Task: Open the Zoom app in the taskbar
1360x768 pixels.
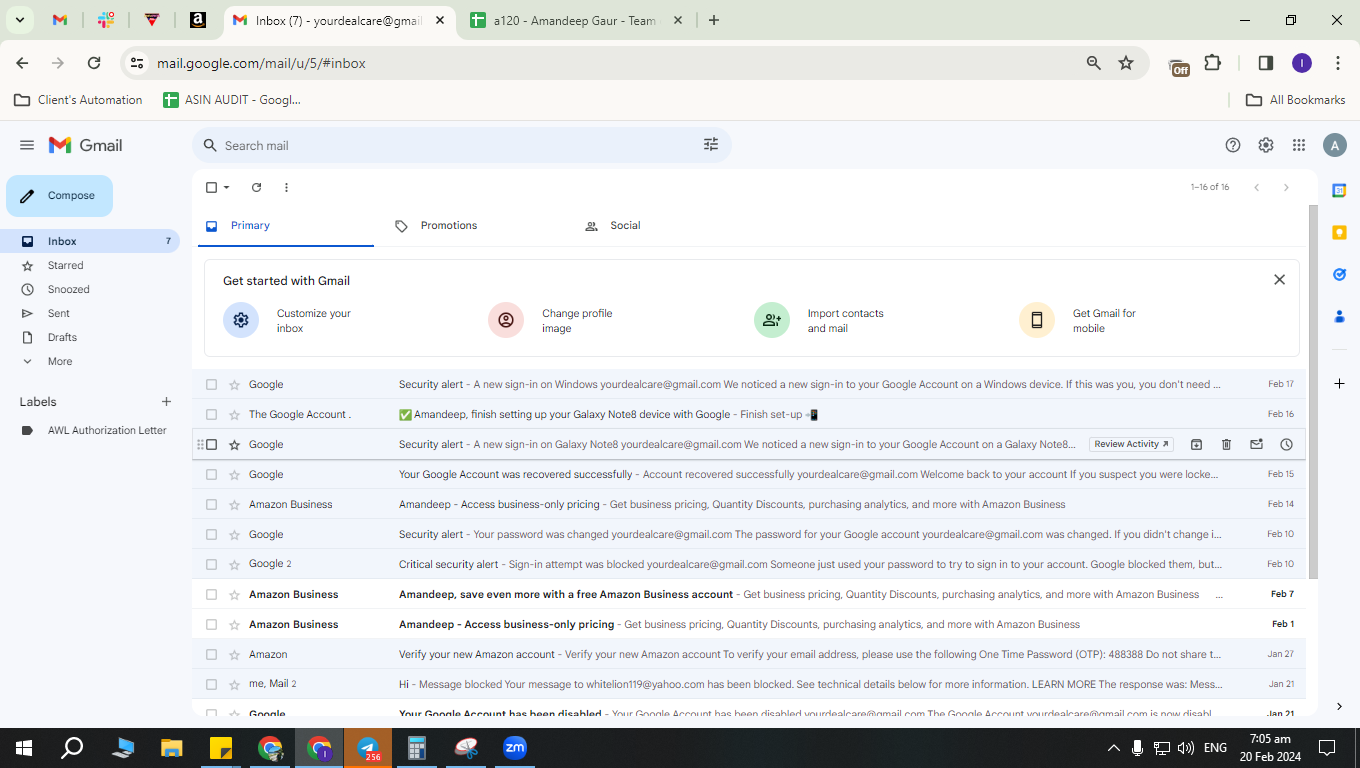Action: 515,748
